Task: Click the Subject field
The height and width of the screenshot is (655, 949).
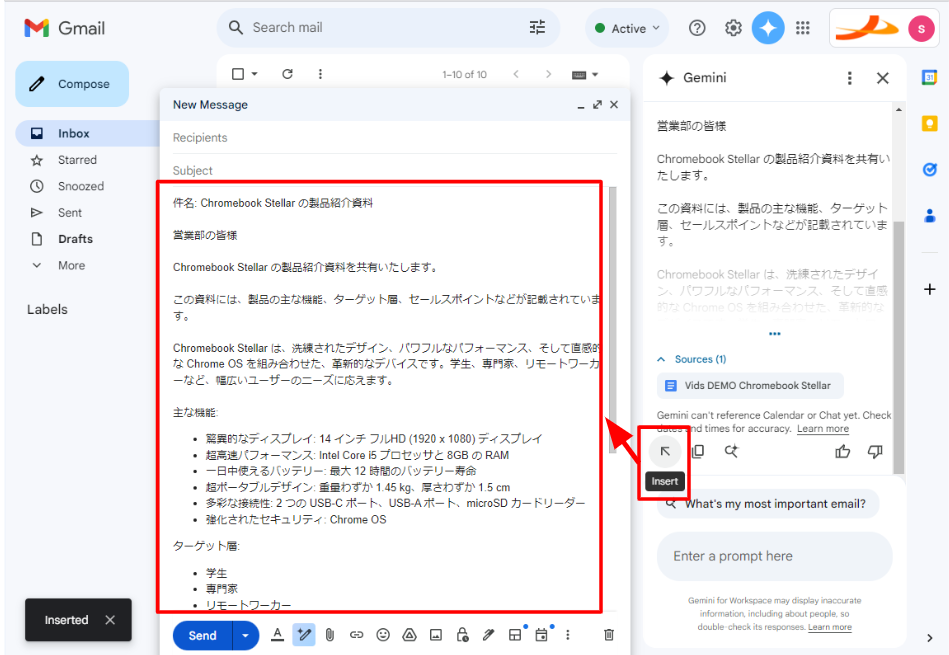Action: pos(395,171)
